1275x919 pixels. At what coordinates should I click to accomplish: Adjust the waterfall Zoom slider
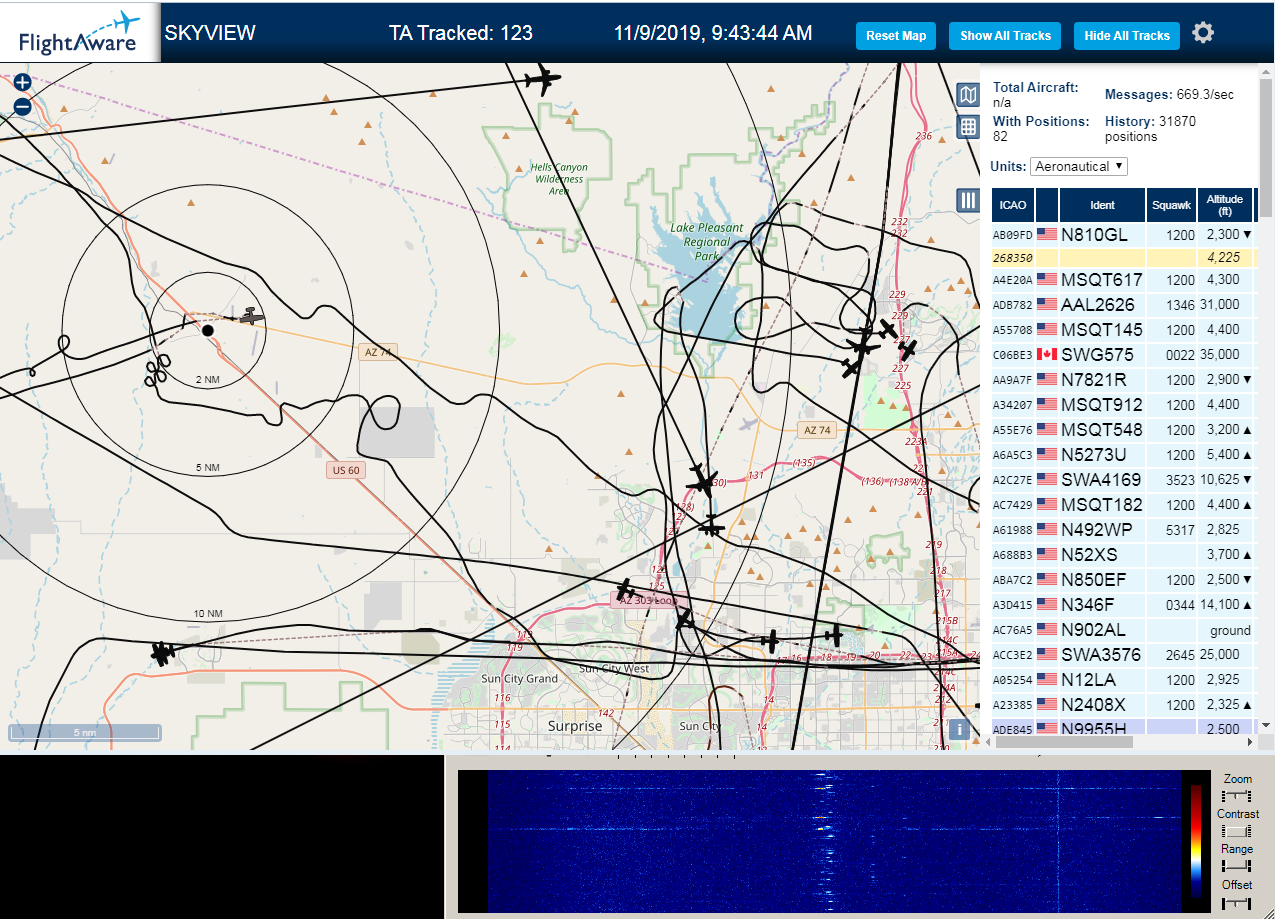[x=1237, y=796]
